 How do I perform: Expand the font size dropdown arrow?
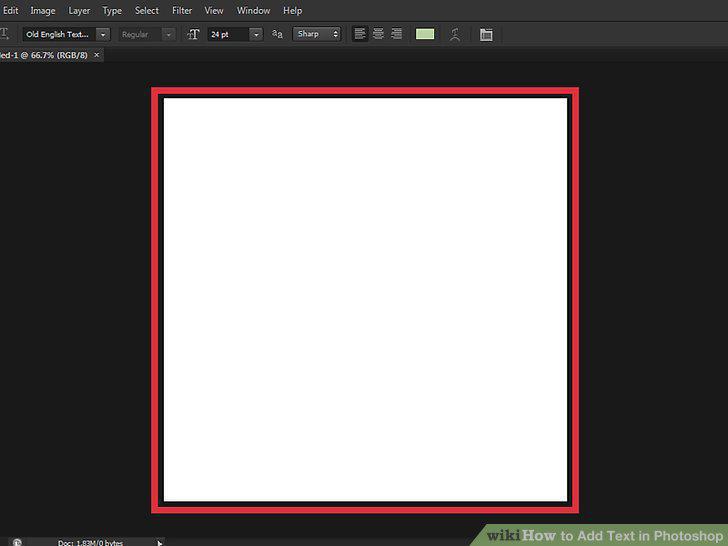[256, 34]
